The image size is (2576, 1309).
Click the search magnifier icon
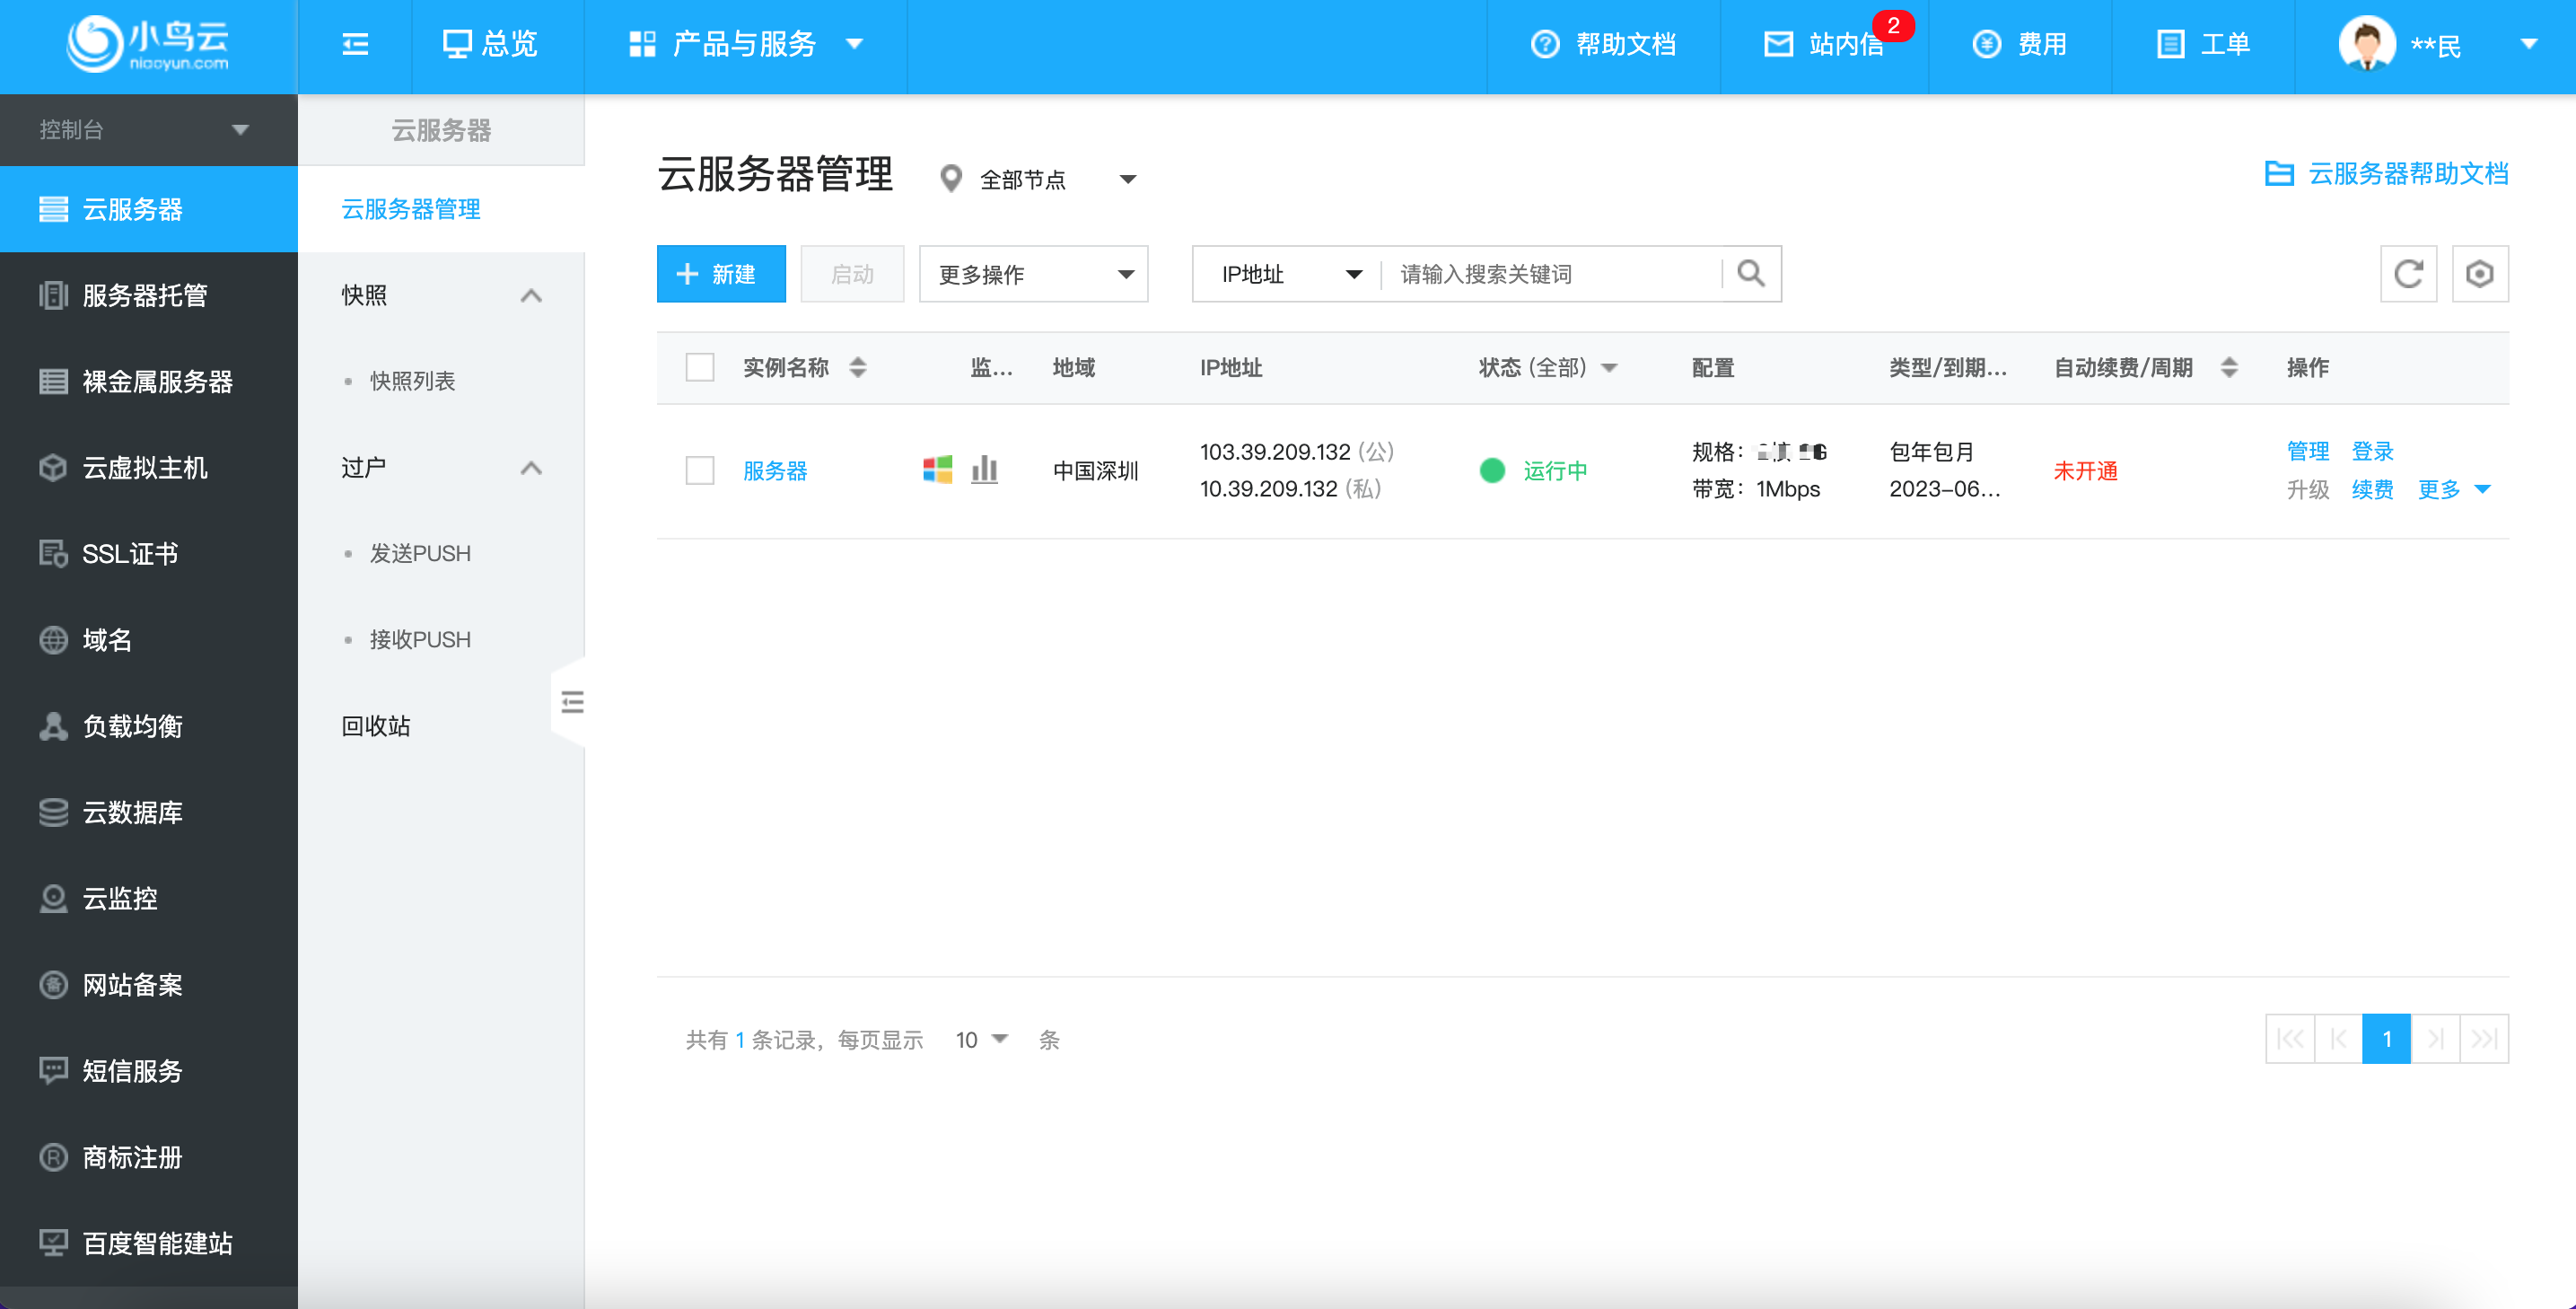pos(1751,273)
